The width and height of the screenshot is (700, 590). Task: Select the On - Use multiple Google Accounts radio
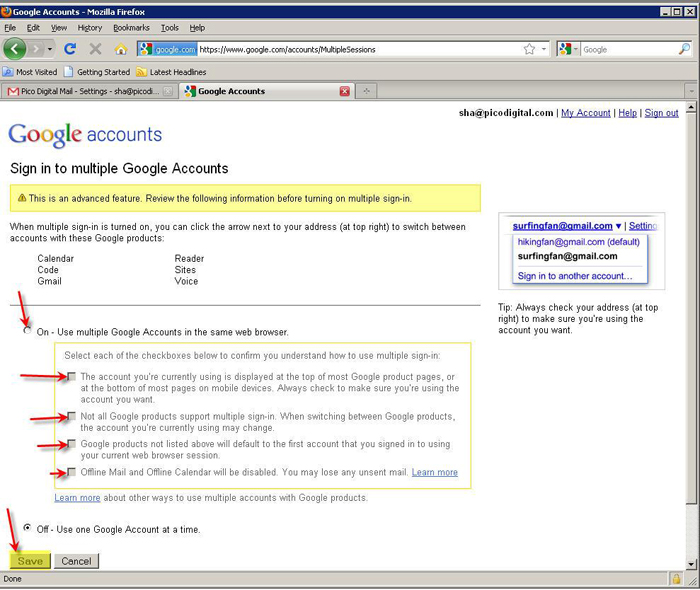point(28,330)
